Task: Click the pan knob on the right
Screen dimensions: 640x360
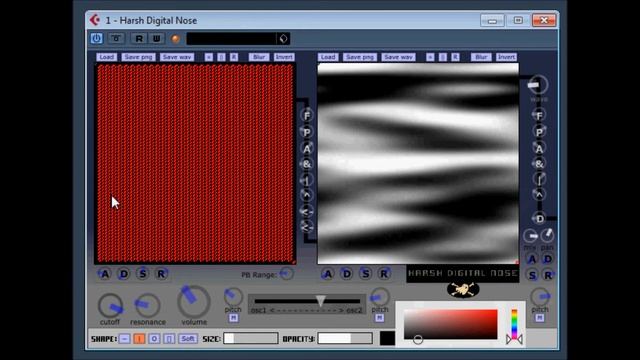Action: click(547, 236)
